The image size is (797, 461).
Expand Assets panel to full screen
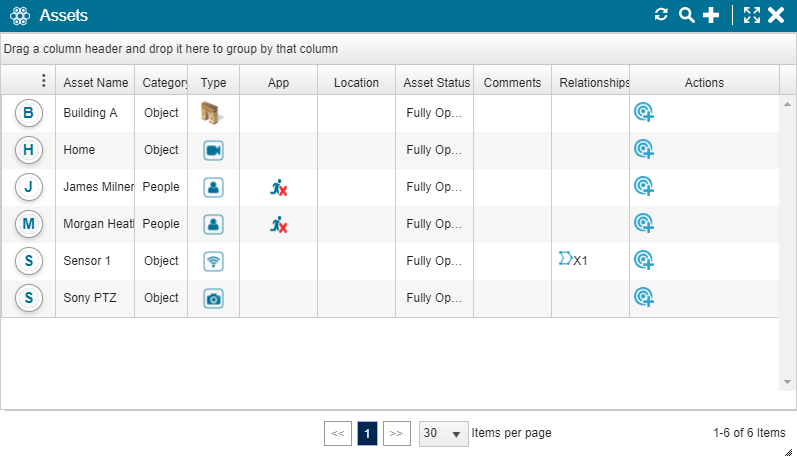[x=752, y=14]
